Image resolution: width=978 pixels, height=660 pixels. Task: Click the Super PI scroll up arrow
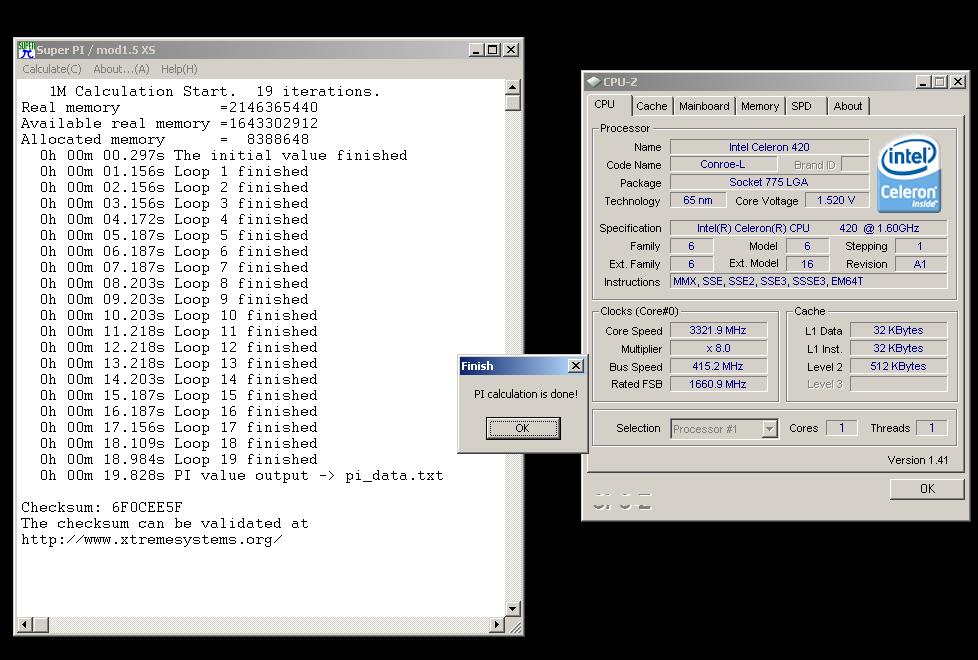(513, 87)
